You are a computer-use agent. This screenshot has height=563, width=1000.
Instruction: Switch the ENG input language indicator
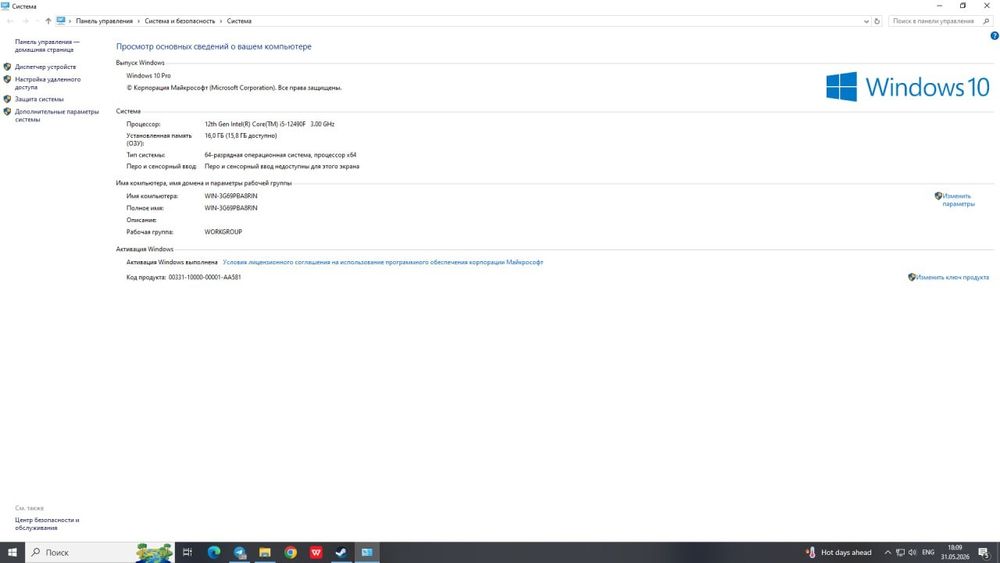point(929,552)
